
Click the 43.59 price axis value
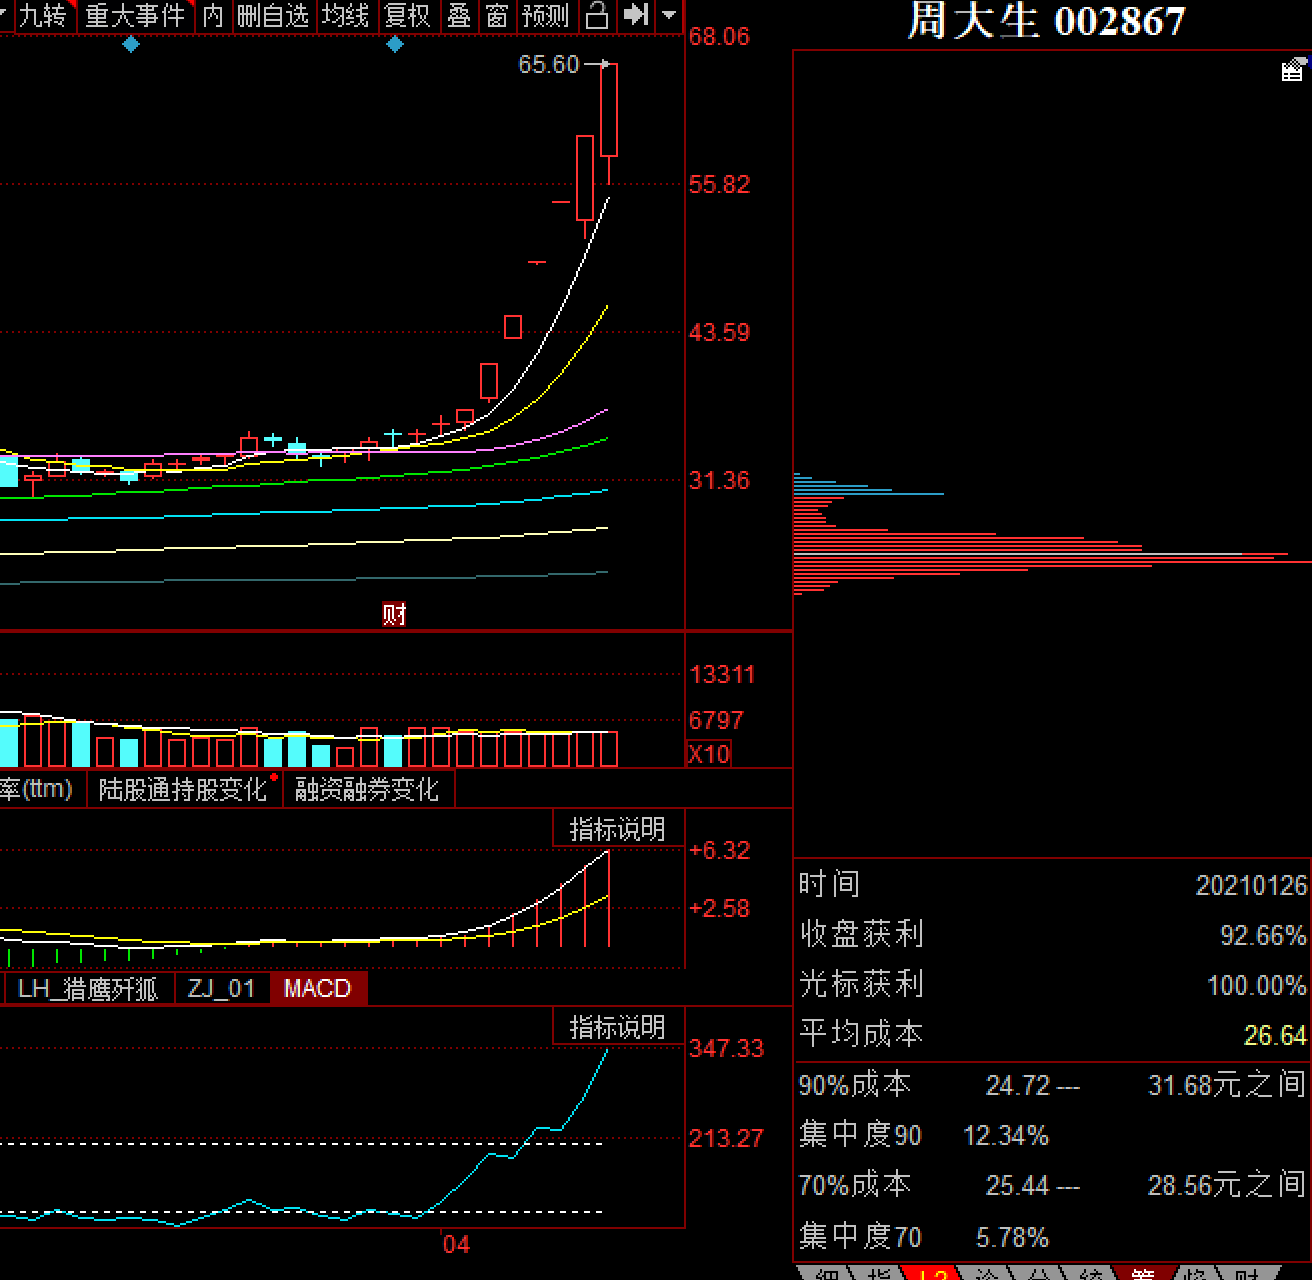pyautogui.click(x=719, y=333)
